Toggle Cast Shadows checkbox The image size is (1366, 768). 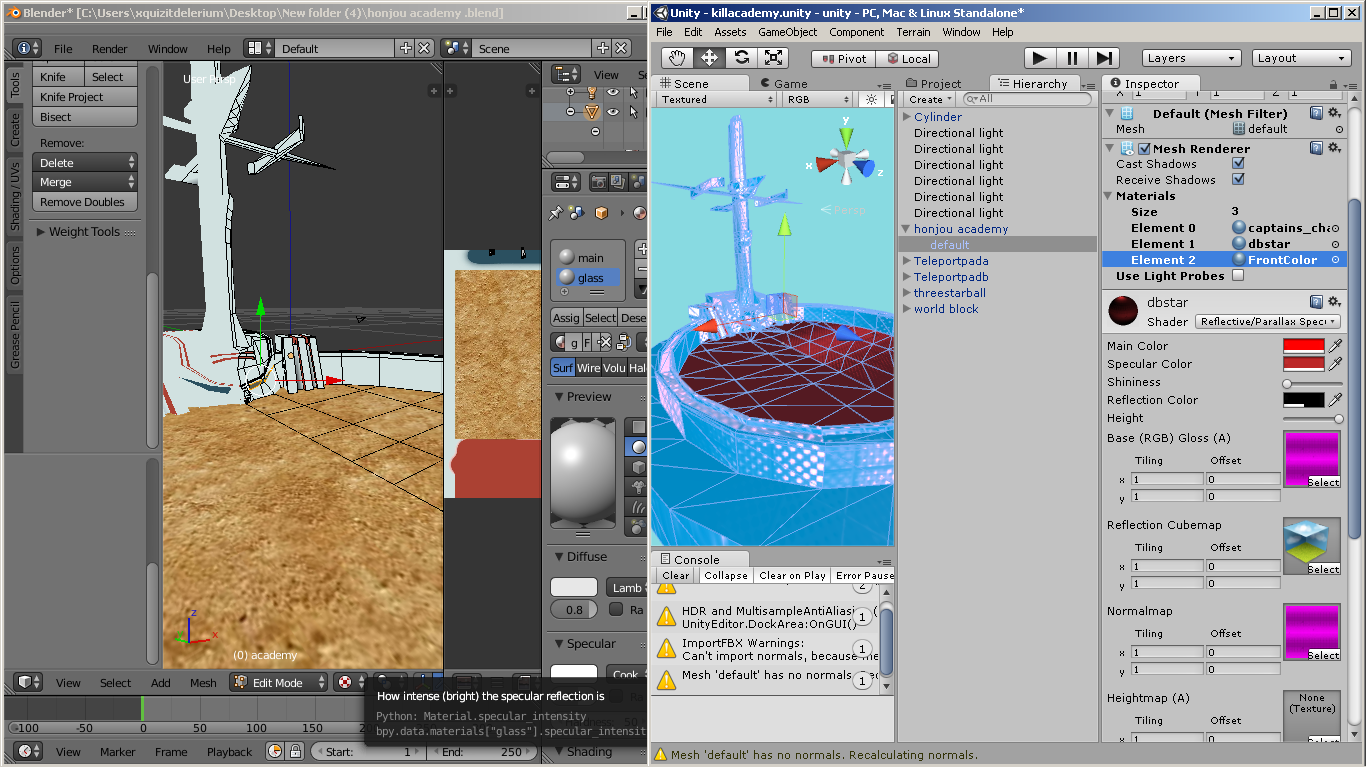pyautogui.click(x=1239, y=163)
